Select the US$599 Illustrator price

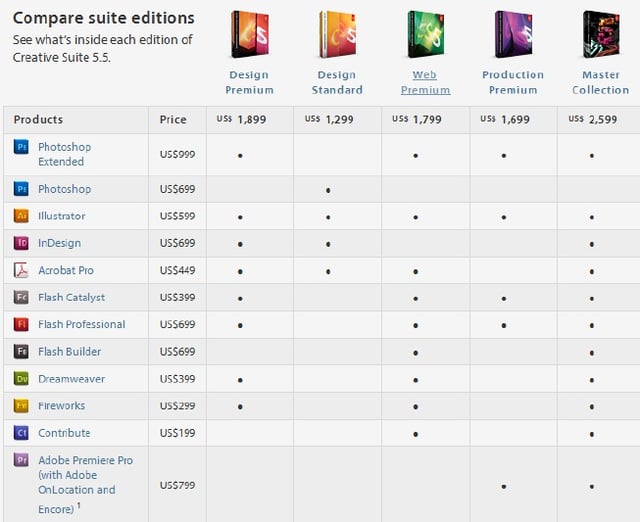coord(178,216)
